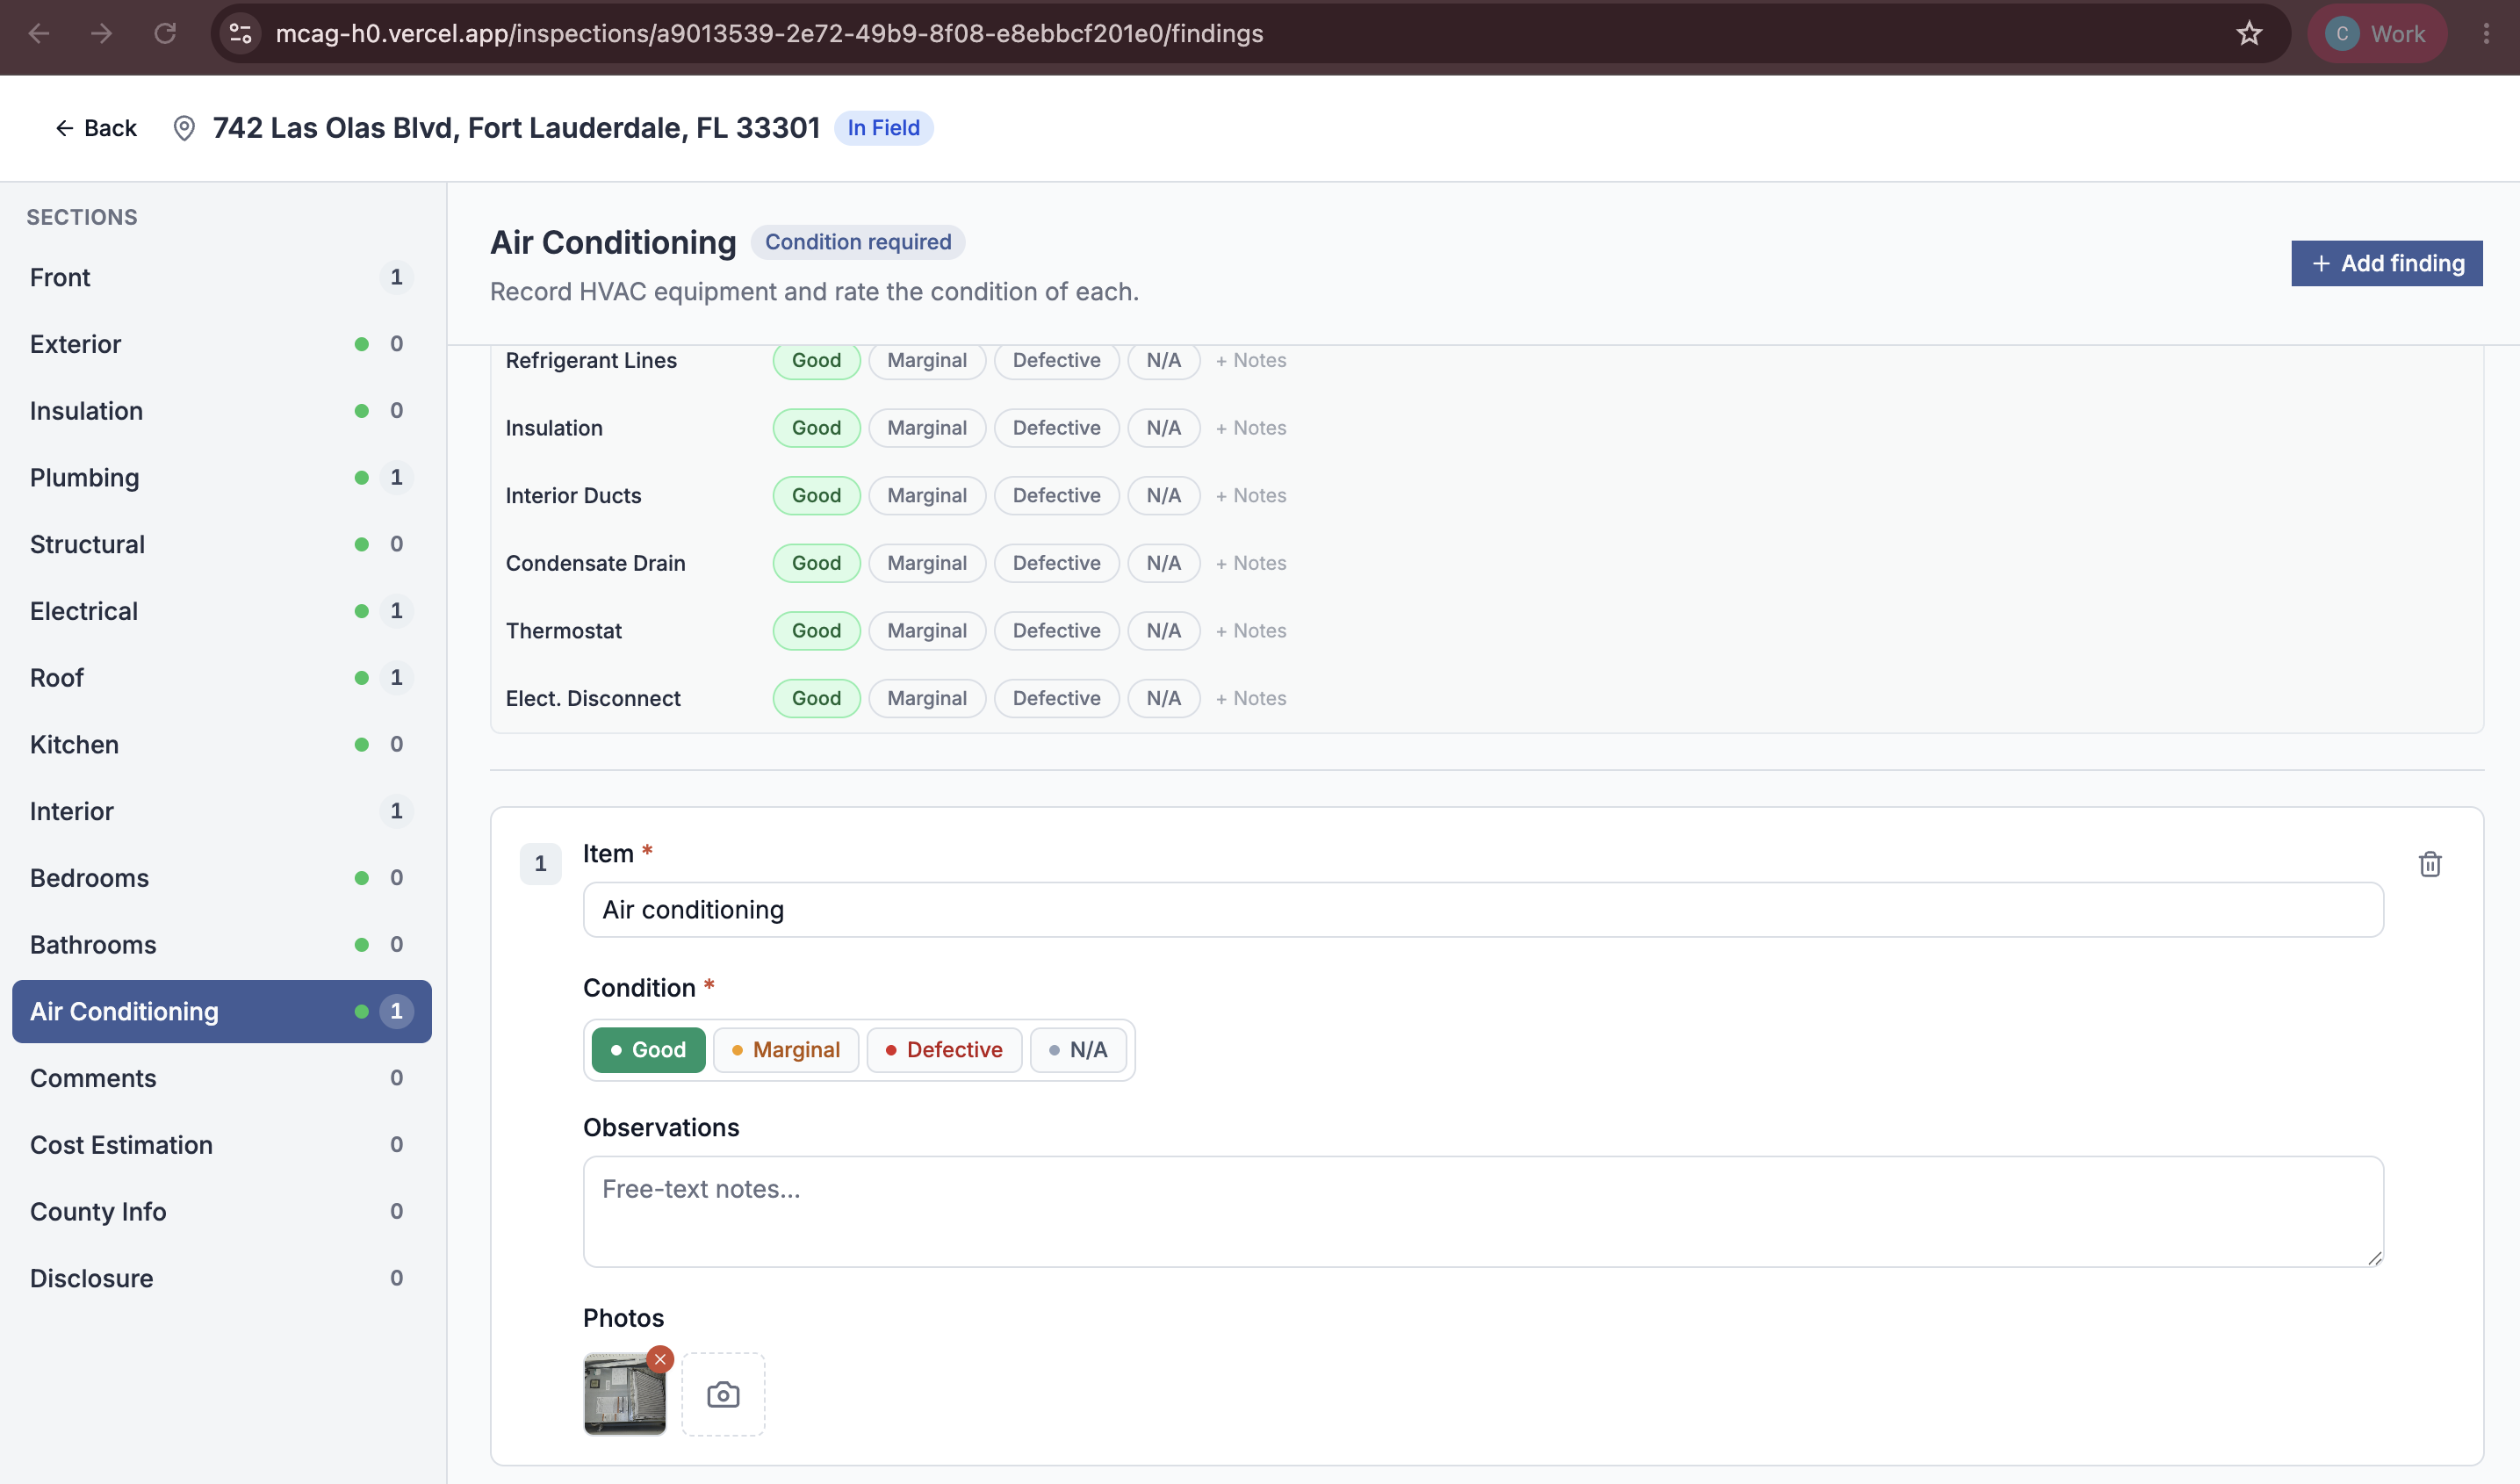The height and width of the screenshot is (1484, 2520).
Task: Set Insulation row to N/A
Action: coord(1163,428)
